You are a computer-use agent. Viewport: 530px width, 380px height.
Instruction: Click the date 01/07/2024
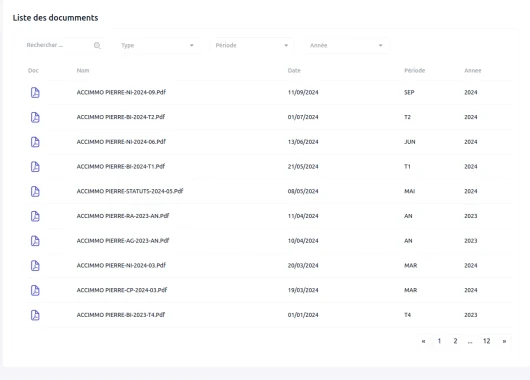(x=303, y=117)
